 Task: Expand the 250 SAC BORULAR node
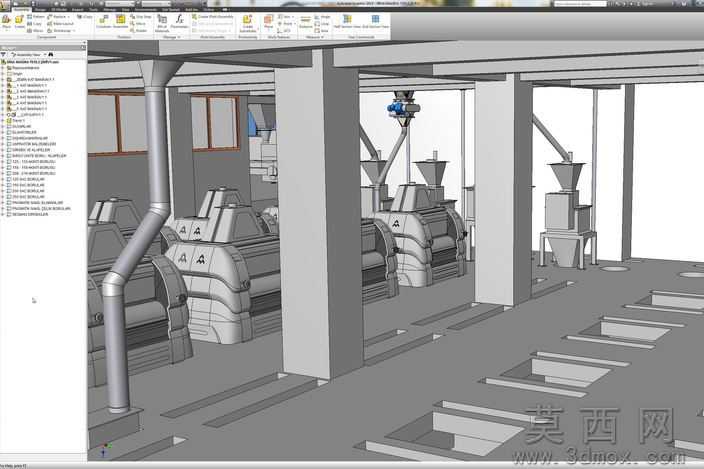[x=3, y=197]
